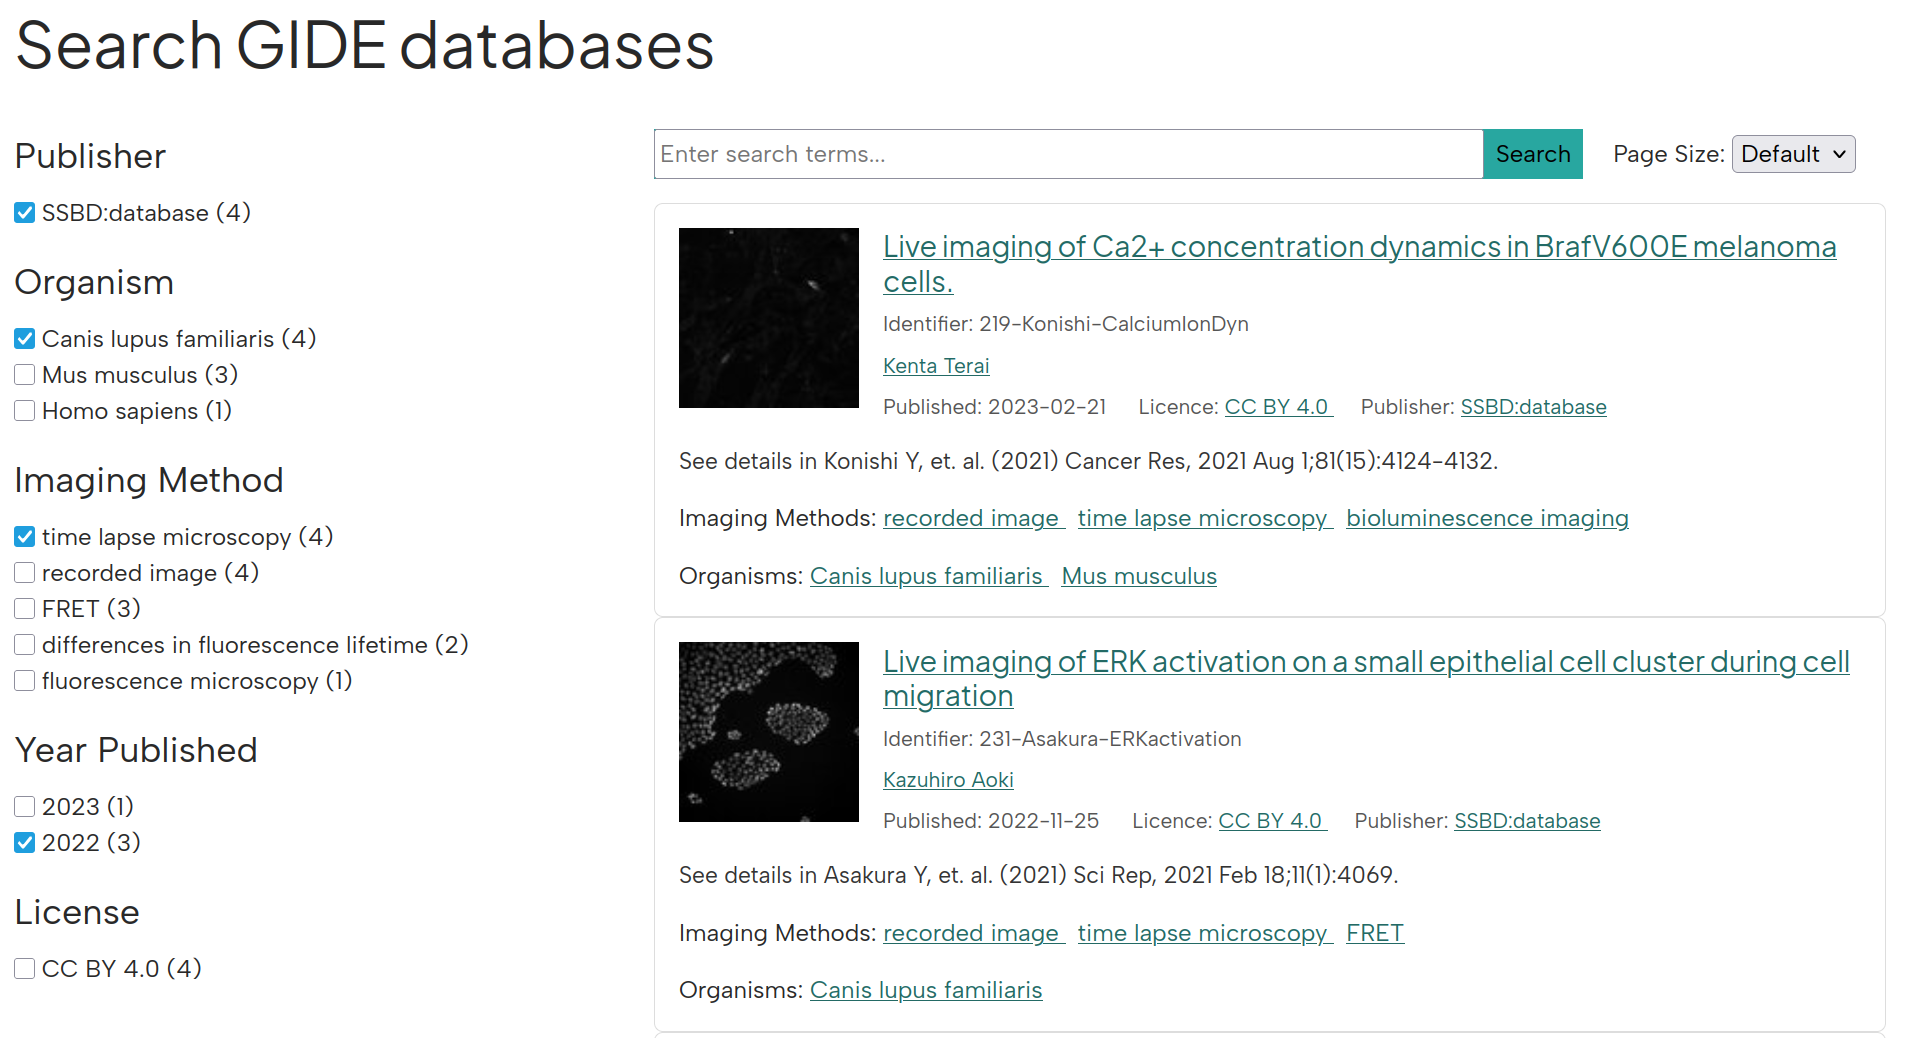Click Canis lupus familiaris link in Konishi result
The width and height of the screenshot is (1909, 1038).
[928, 576]
